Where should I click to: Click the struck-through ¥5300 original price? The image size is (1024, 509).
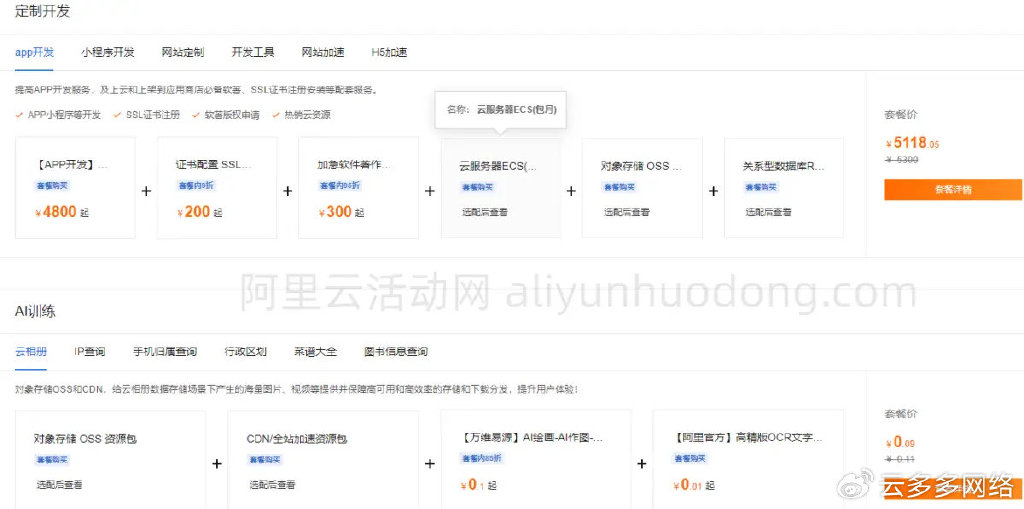[902, 159]
